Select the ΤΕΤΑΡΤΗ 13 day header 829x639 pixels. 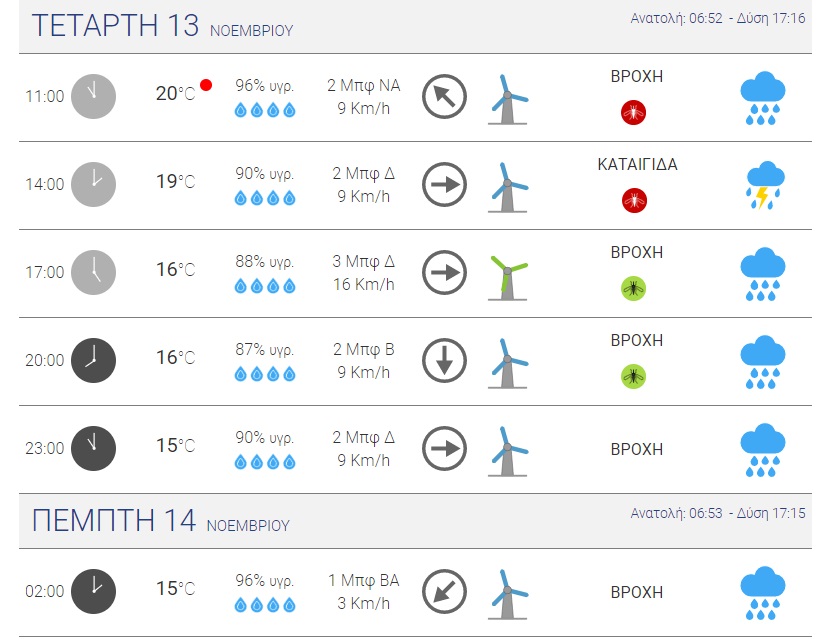coord(115,26)
